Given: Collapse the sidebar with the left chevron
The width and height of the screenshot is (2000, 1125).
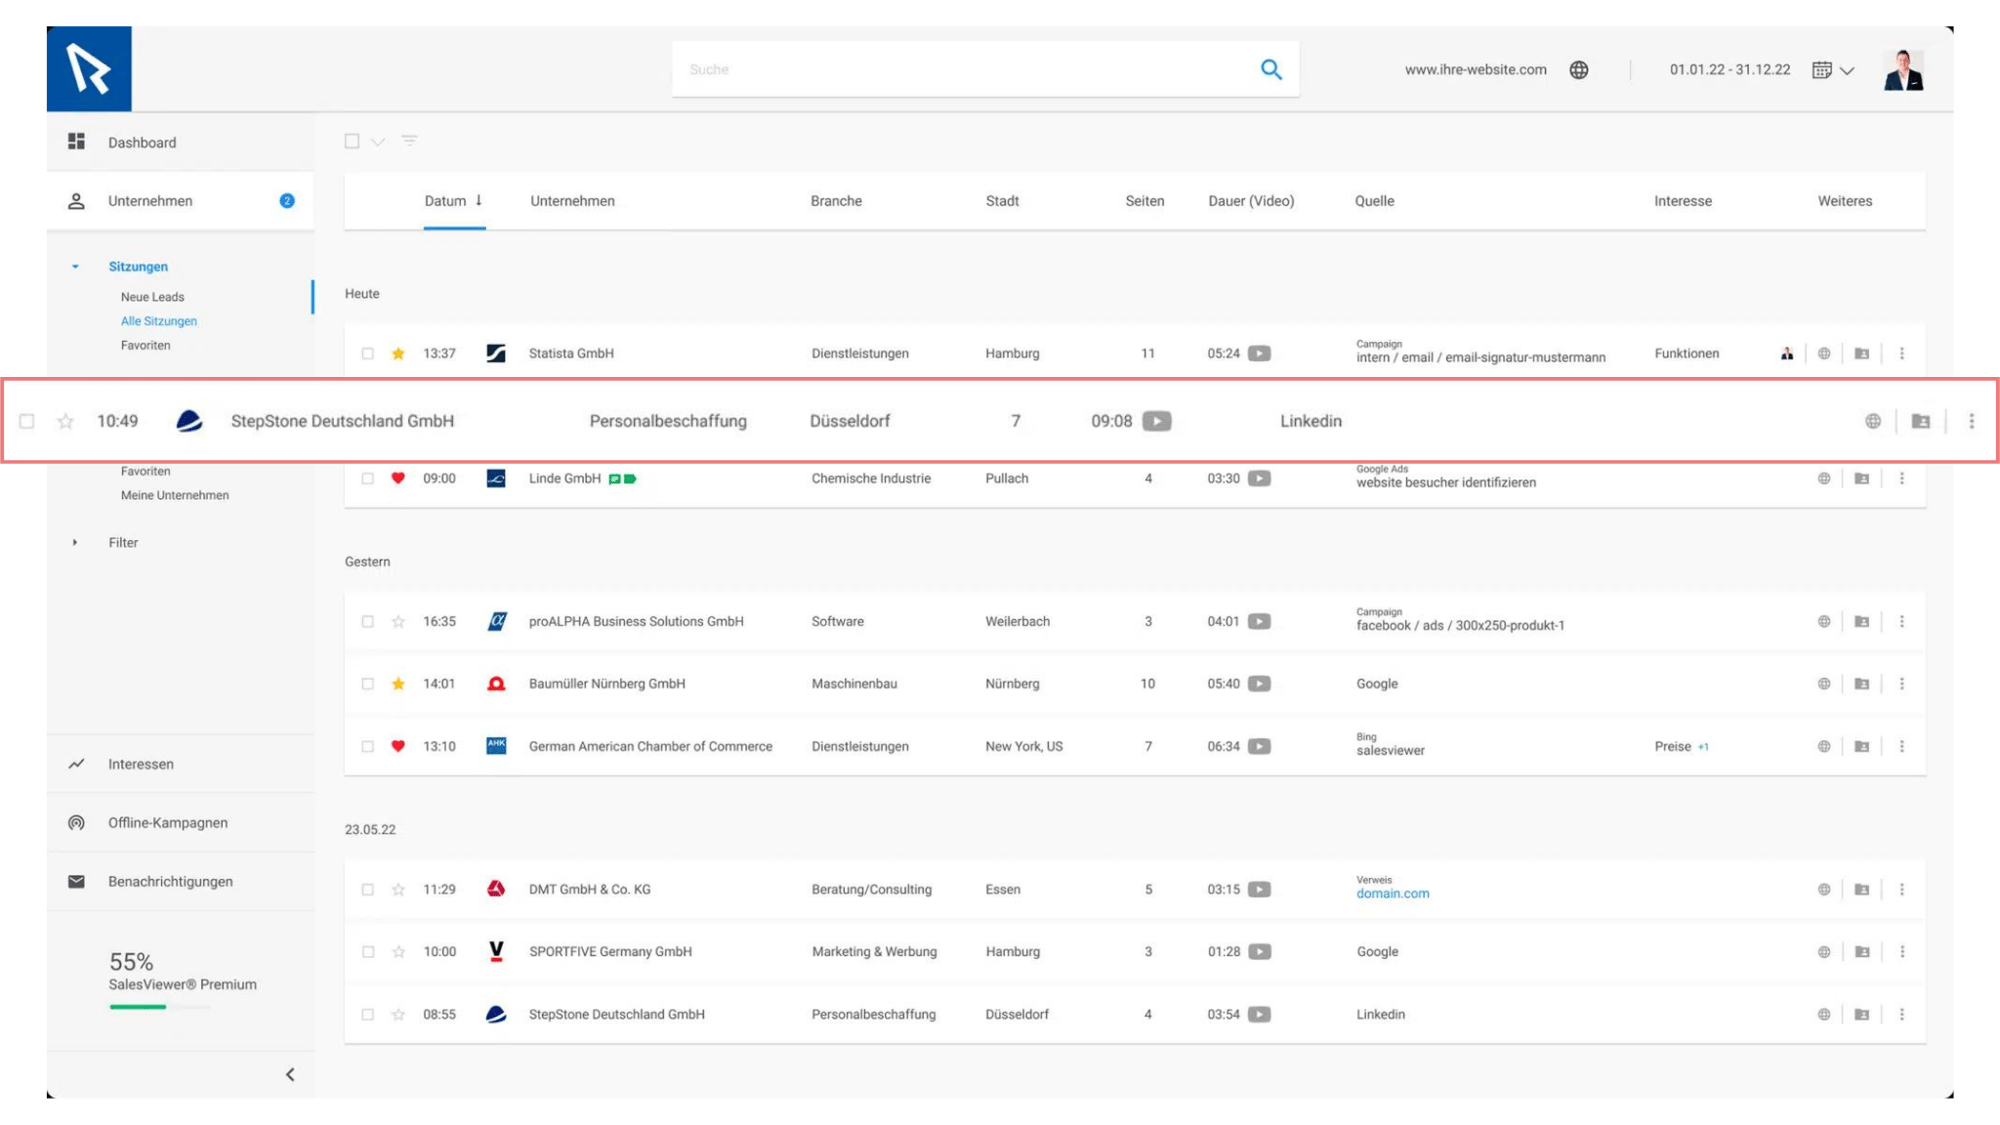Looking at the screenshot, I should point(290,1075).
